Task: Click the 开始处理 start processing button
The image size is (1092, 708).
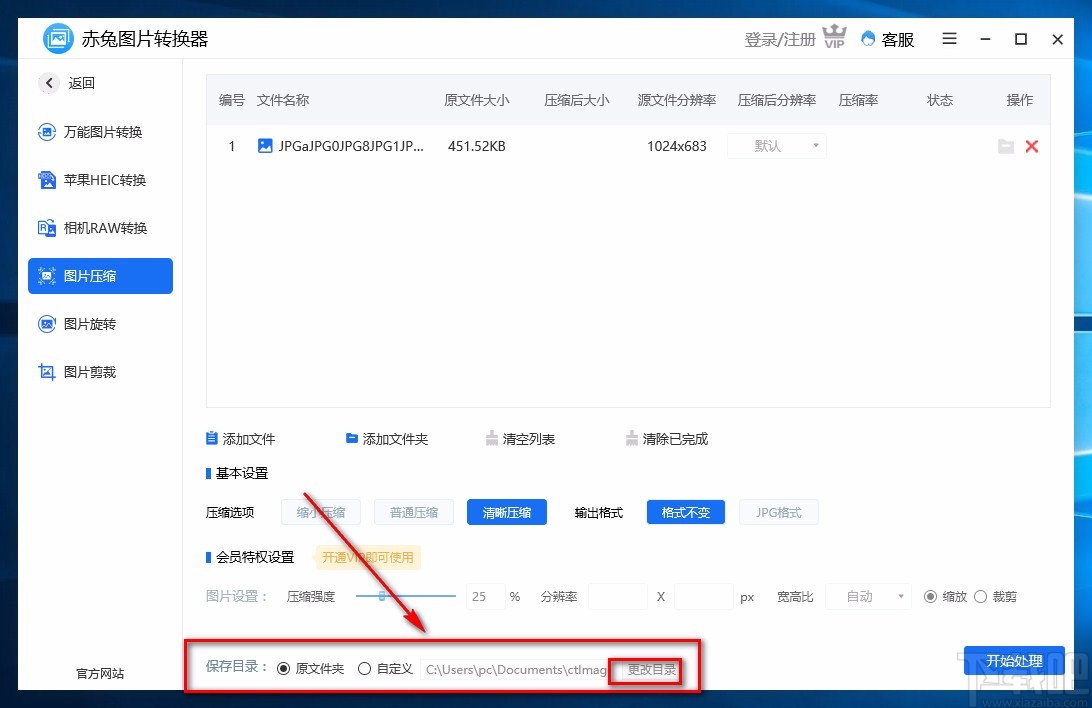Action: pyautogui.click(x=1014, y=661)
